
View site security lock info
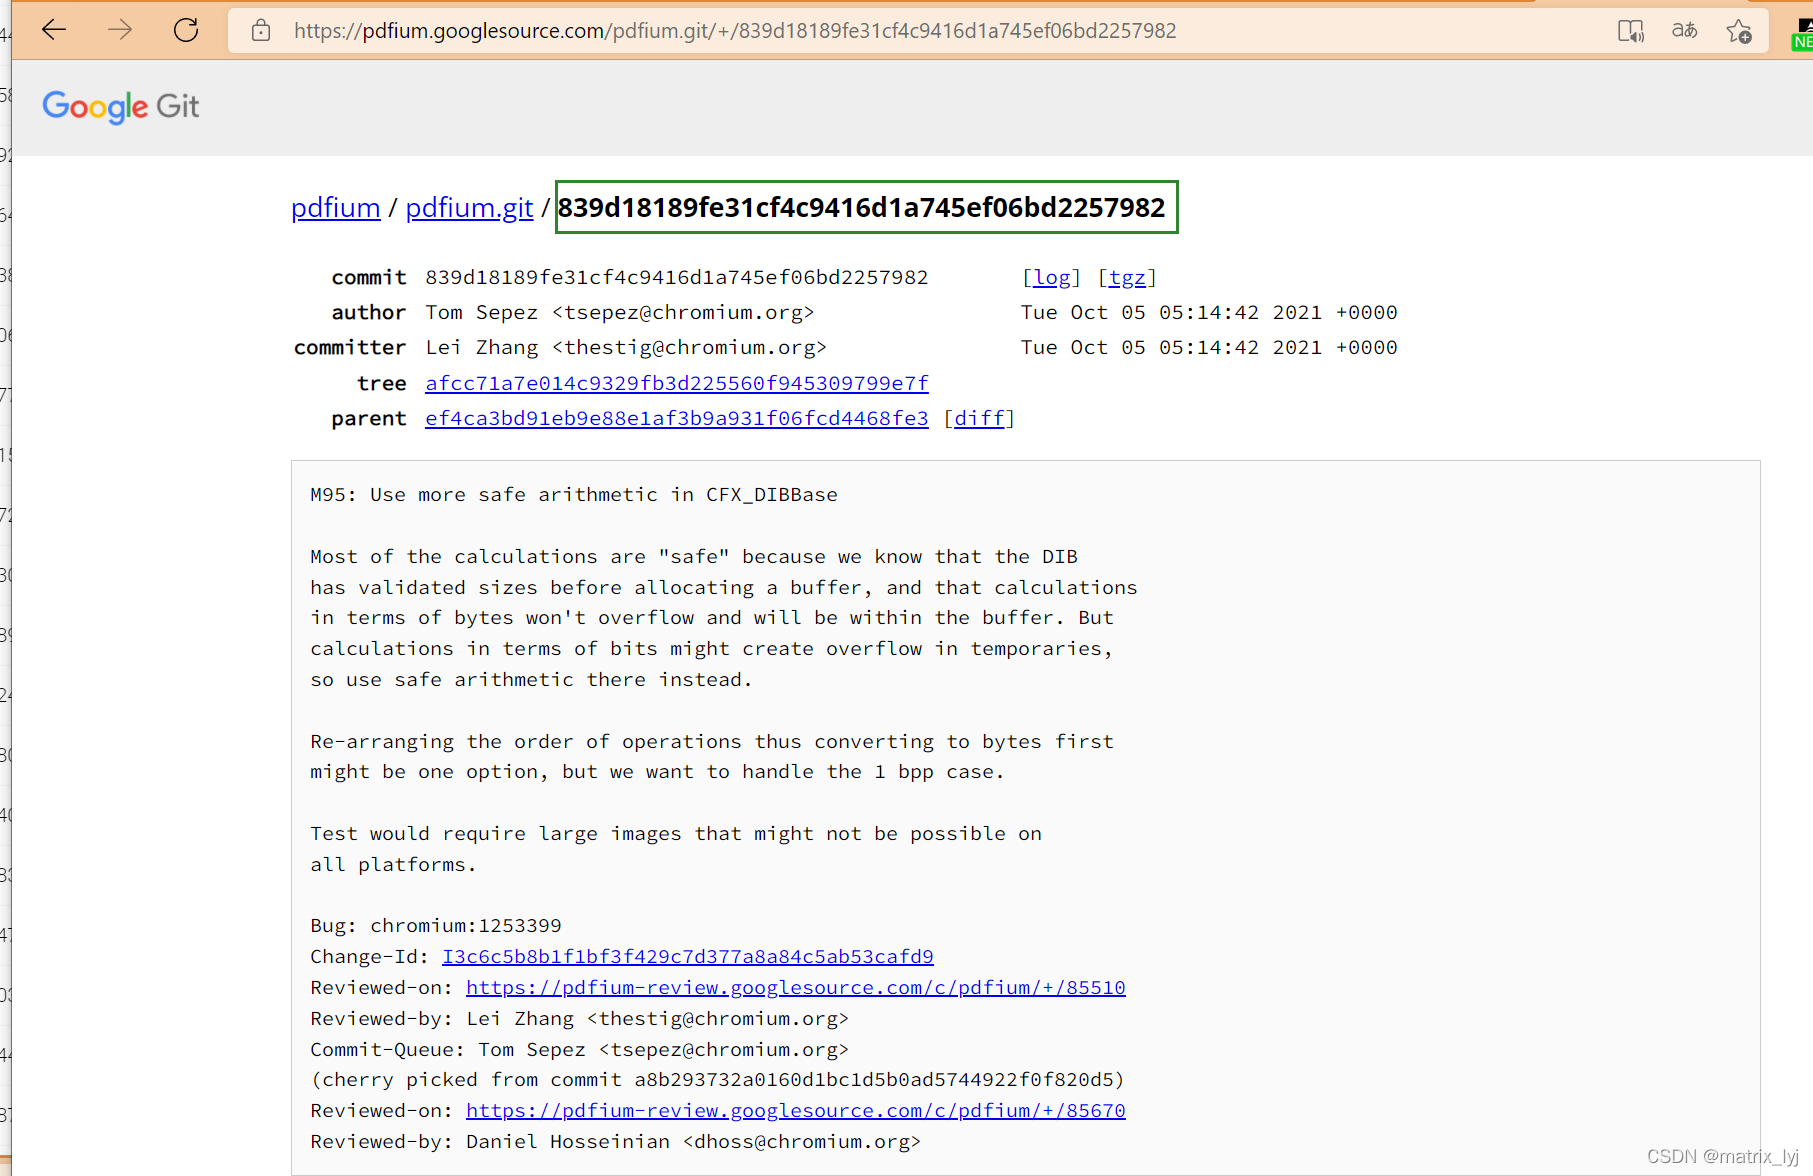pos(261,31)
